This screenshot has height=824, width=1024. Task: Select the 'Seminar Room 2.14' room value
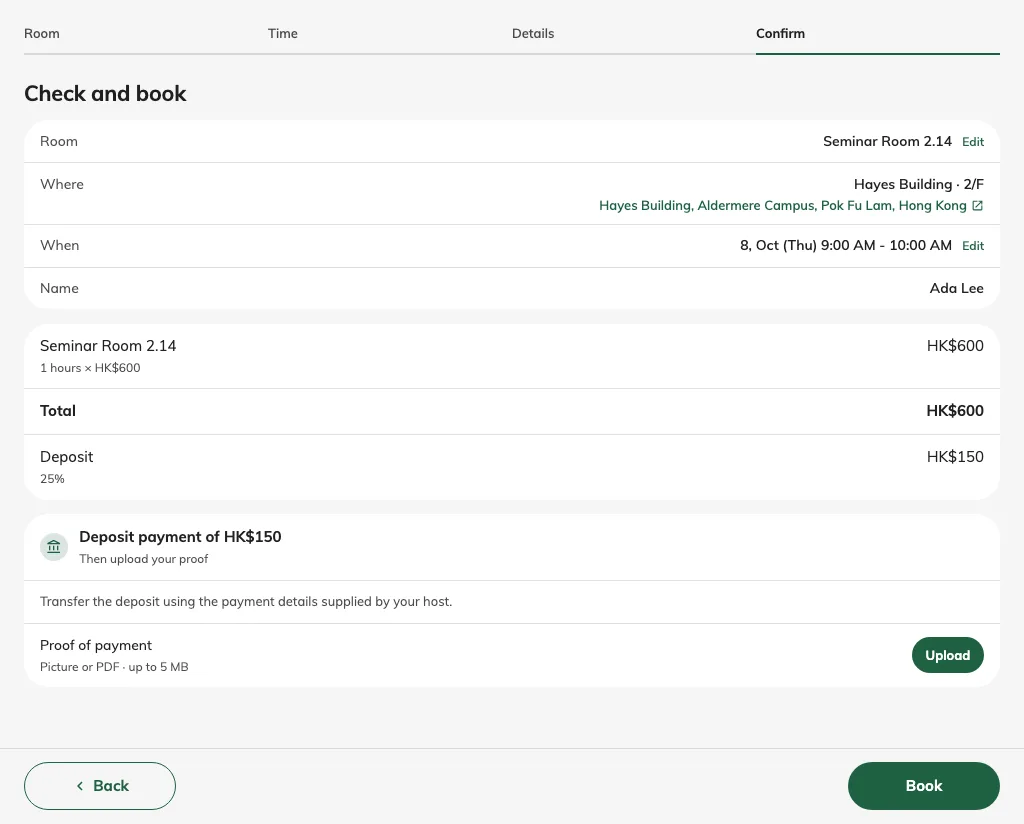click(887, 141)
